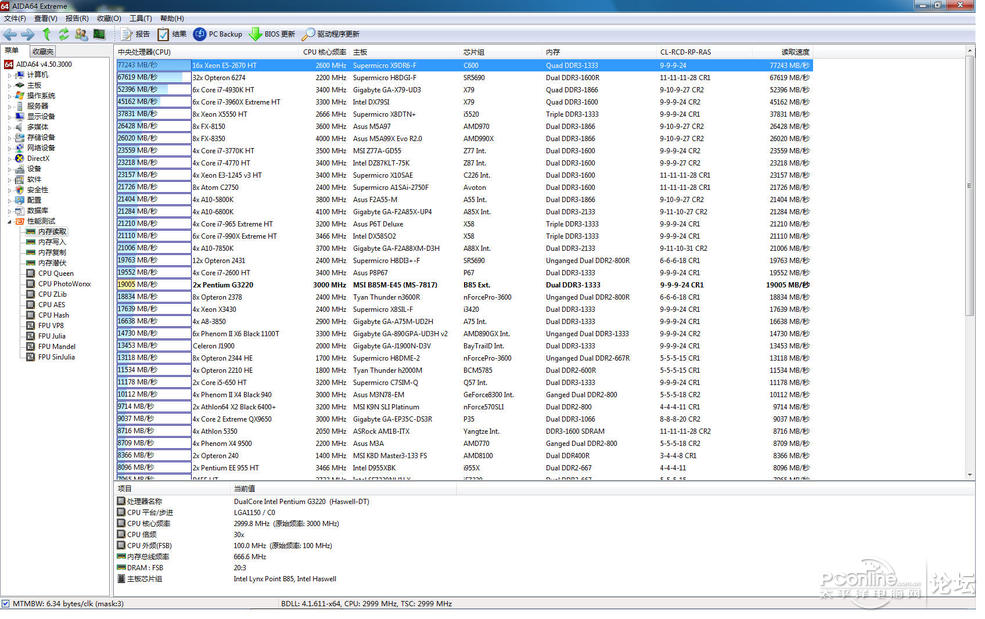Click the 服务器 server icon in tree

coord(19,106)
